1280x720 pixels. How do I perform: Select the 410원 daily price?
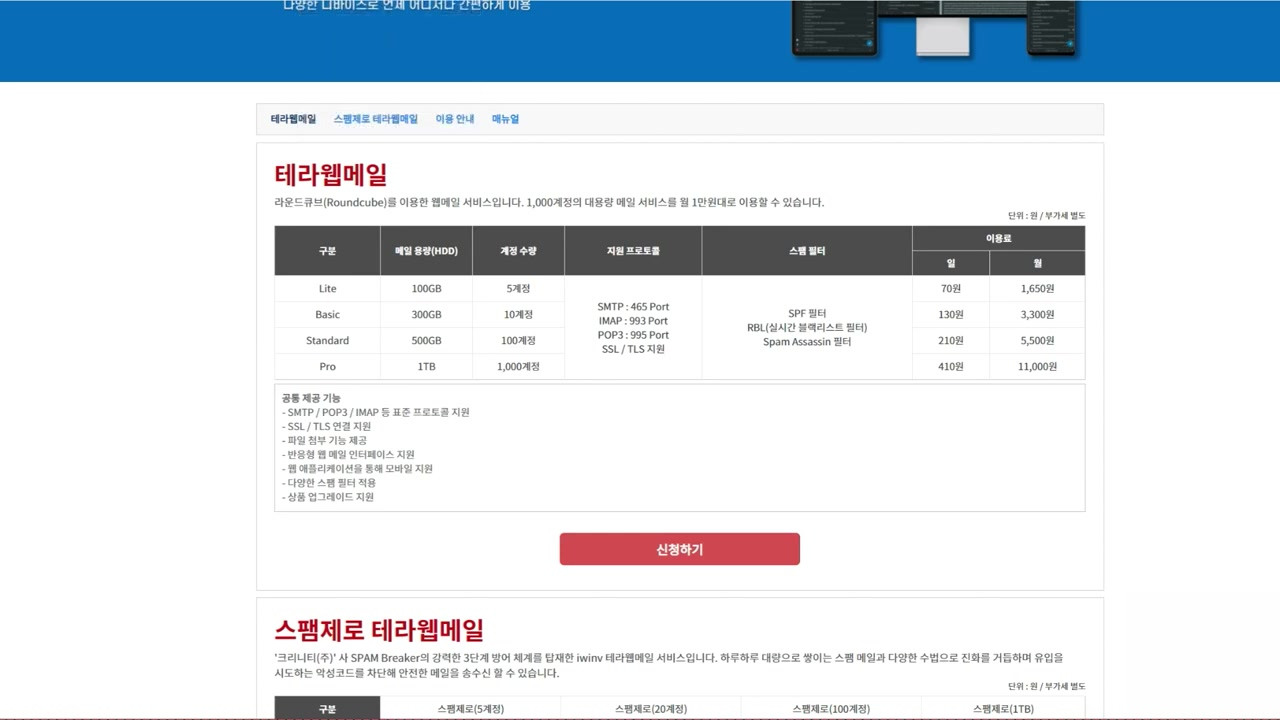(951, 367)
